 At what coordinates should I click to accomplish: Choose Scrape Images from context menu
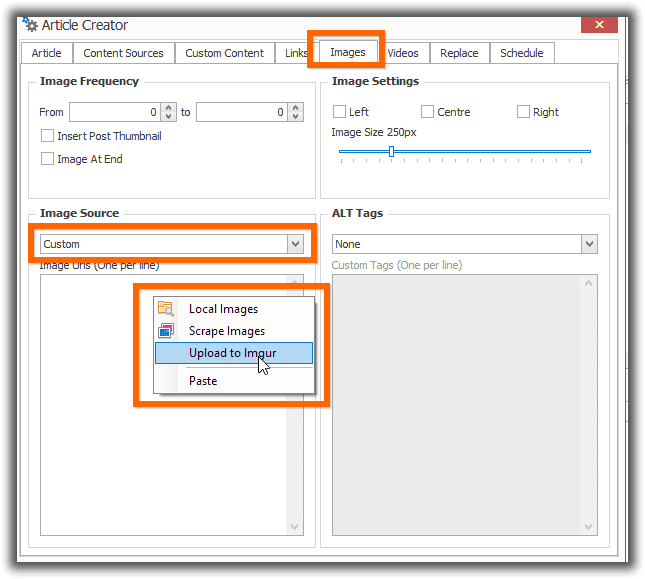pyautogui.click(x=234, y=331)
